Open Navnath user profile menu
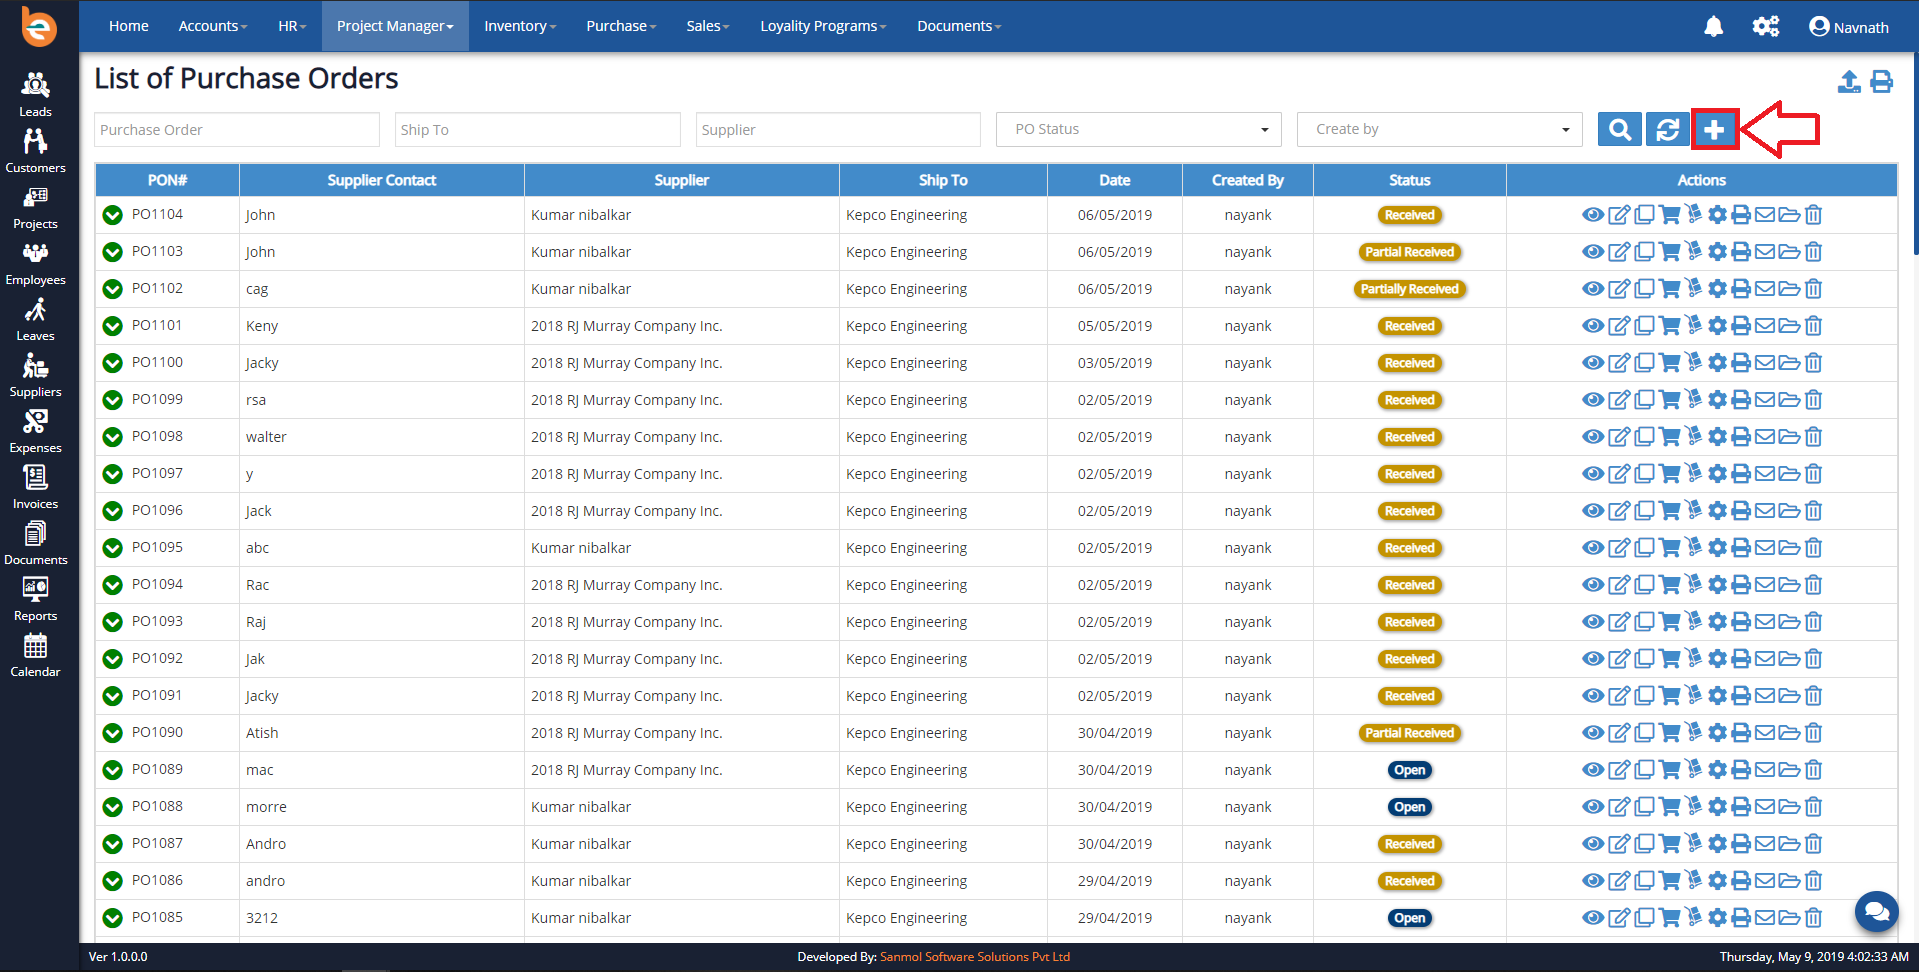Screen dimensions: 1919x972 (1849, 27)
